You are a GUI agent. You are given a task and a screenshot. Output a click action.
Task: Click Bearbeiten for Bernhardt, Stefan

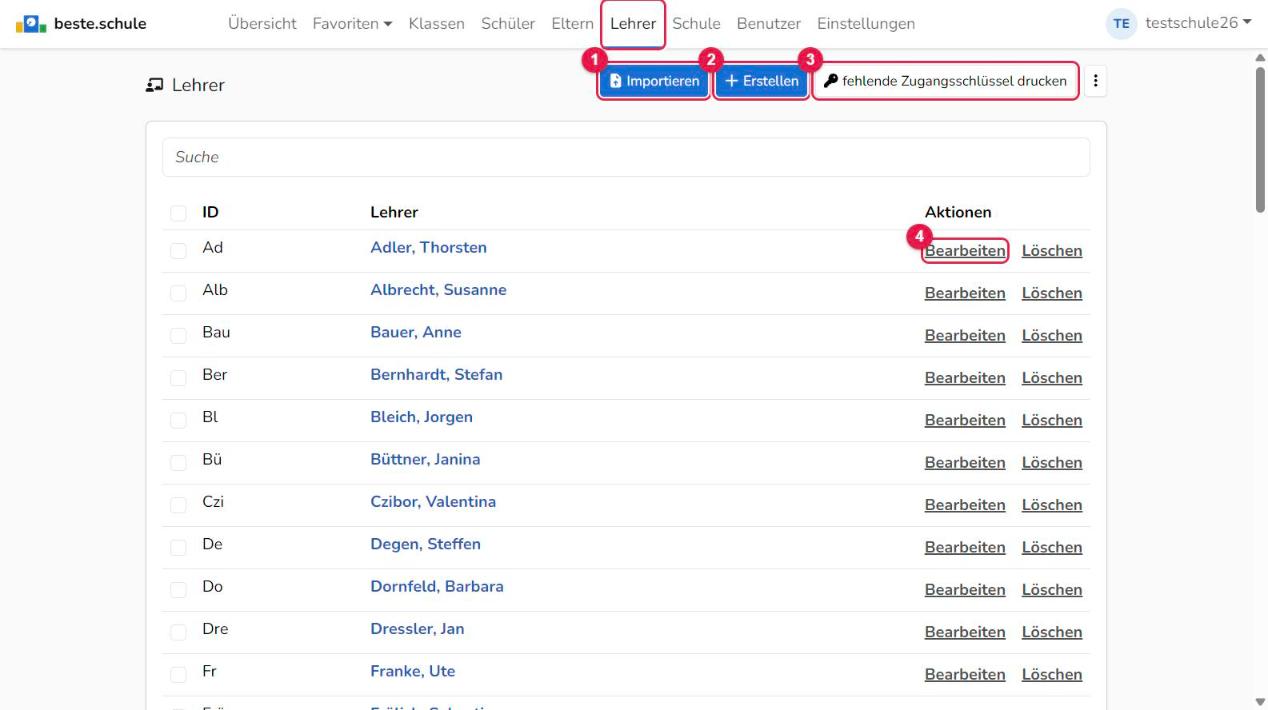965,378
